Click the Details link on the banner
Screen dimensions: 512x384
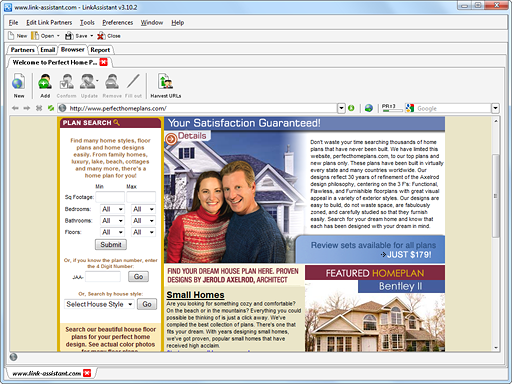click(192, 136)
